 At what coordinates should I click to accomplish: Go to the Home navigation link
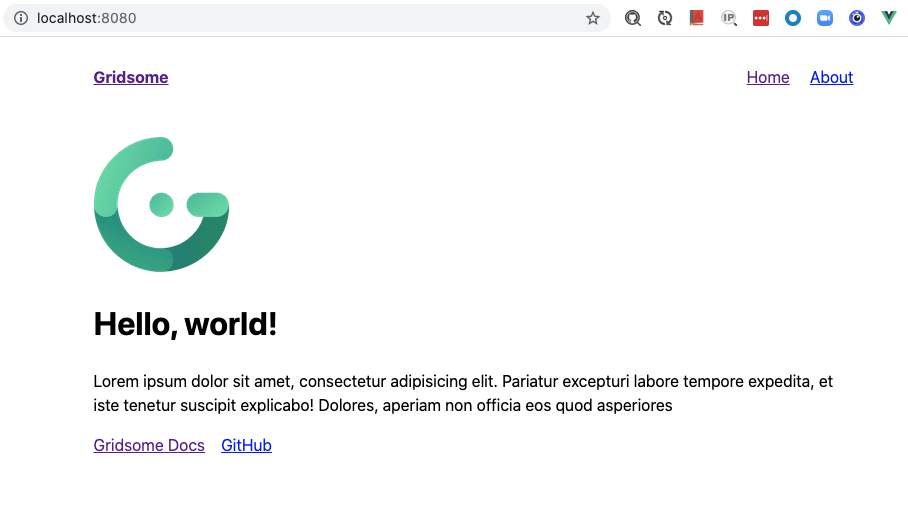pyautogui.click(x=768, y=78)
